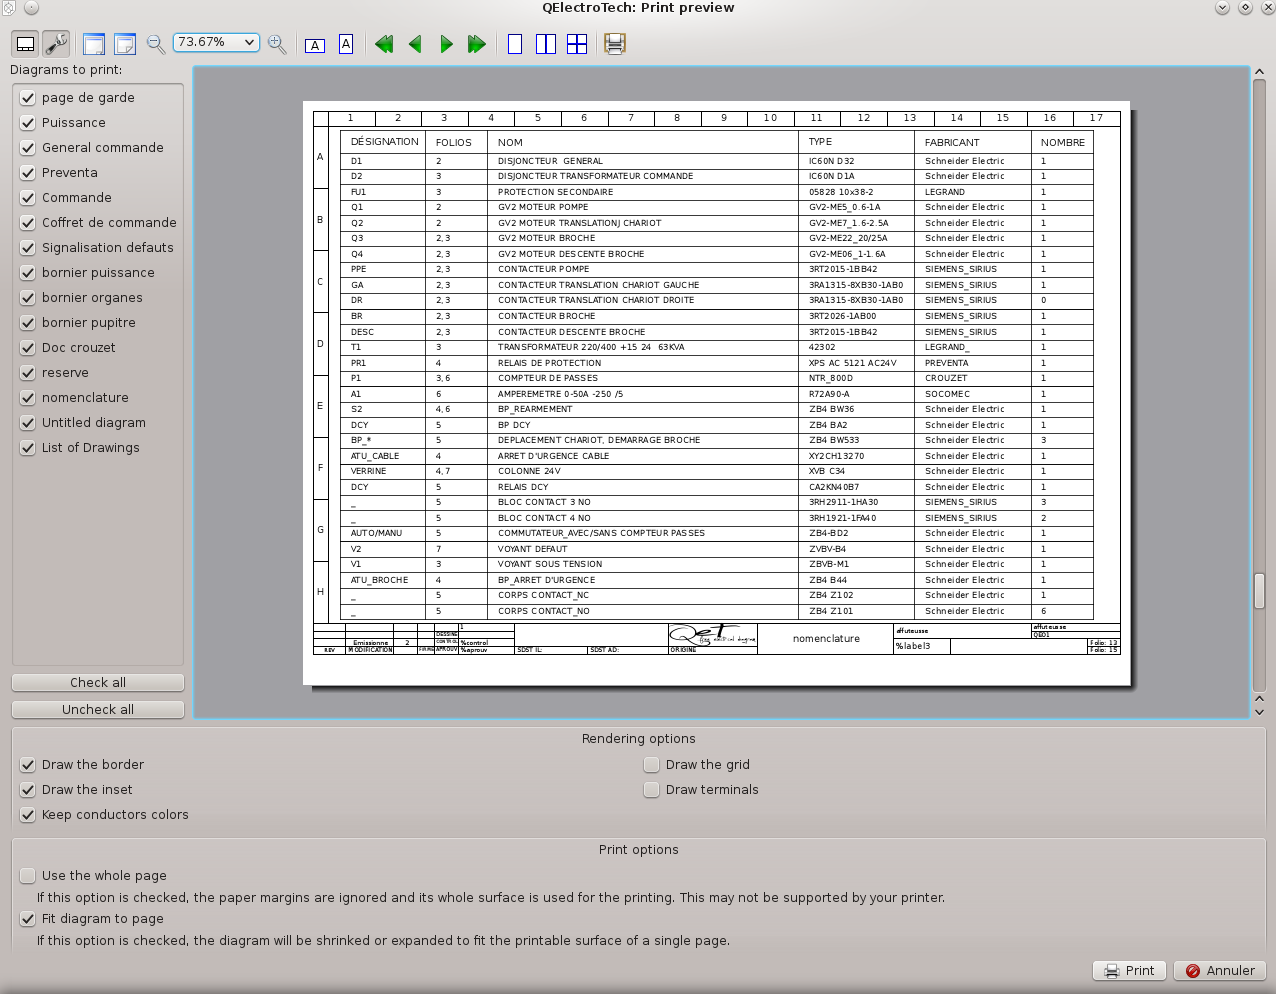Viewport: 1276px width, 994px height.
Task: Zoom out of the preview
Action: pyautogui.click(x=154, y=44)
